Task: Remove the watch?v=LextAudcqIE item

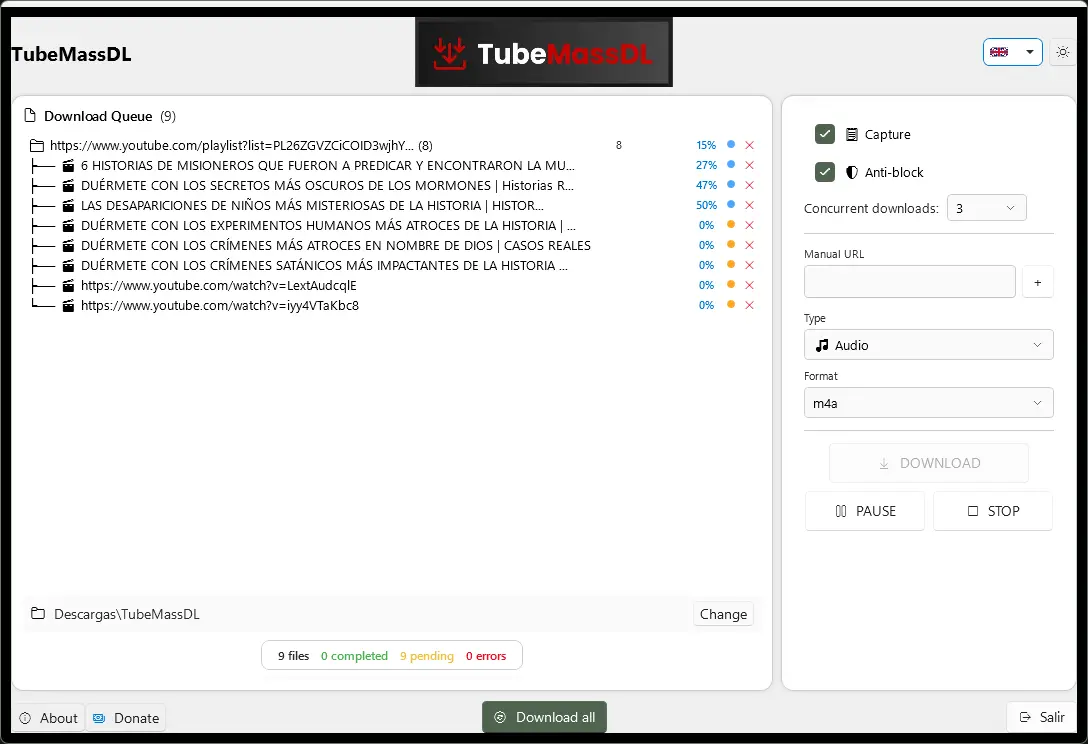Action: 749,285
